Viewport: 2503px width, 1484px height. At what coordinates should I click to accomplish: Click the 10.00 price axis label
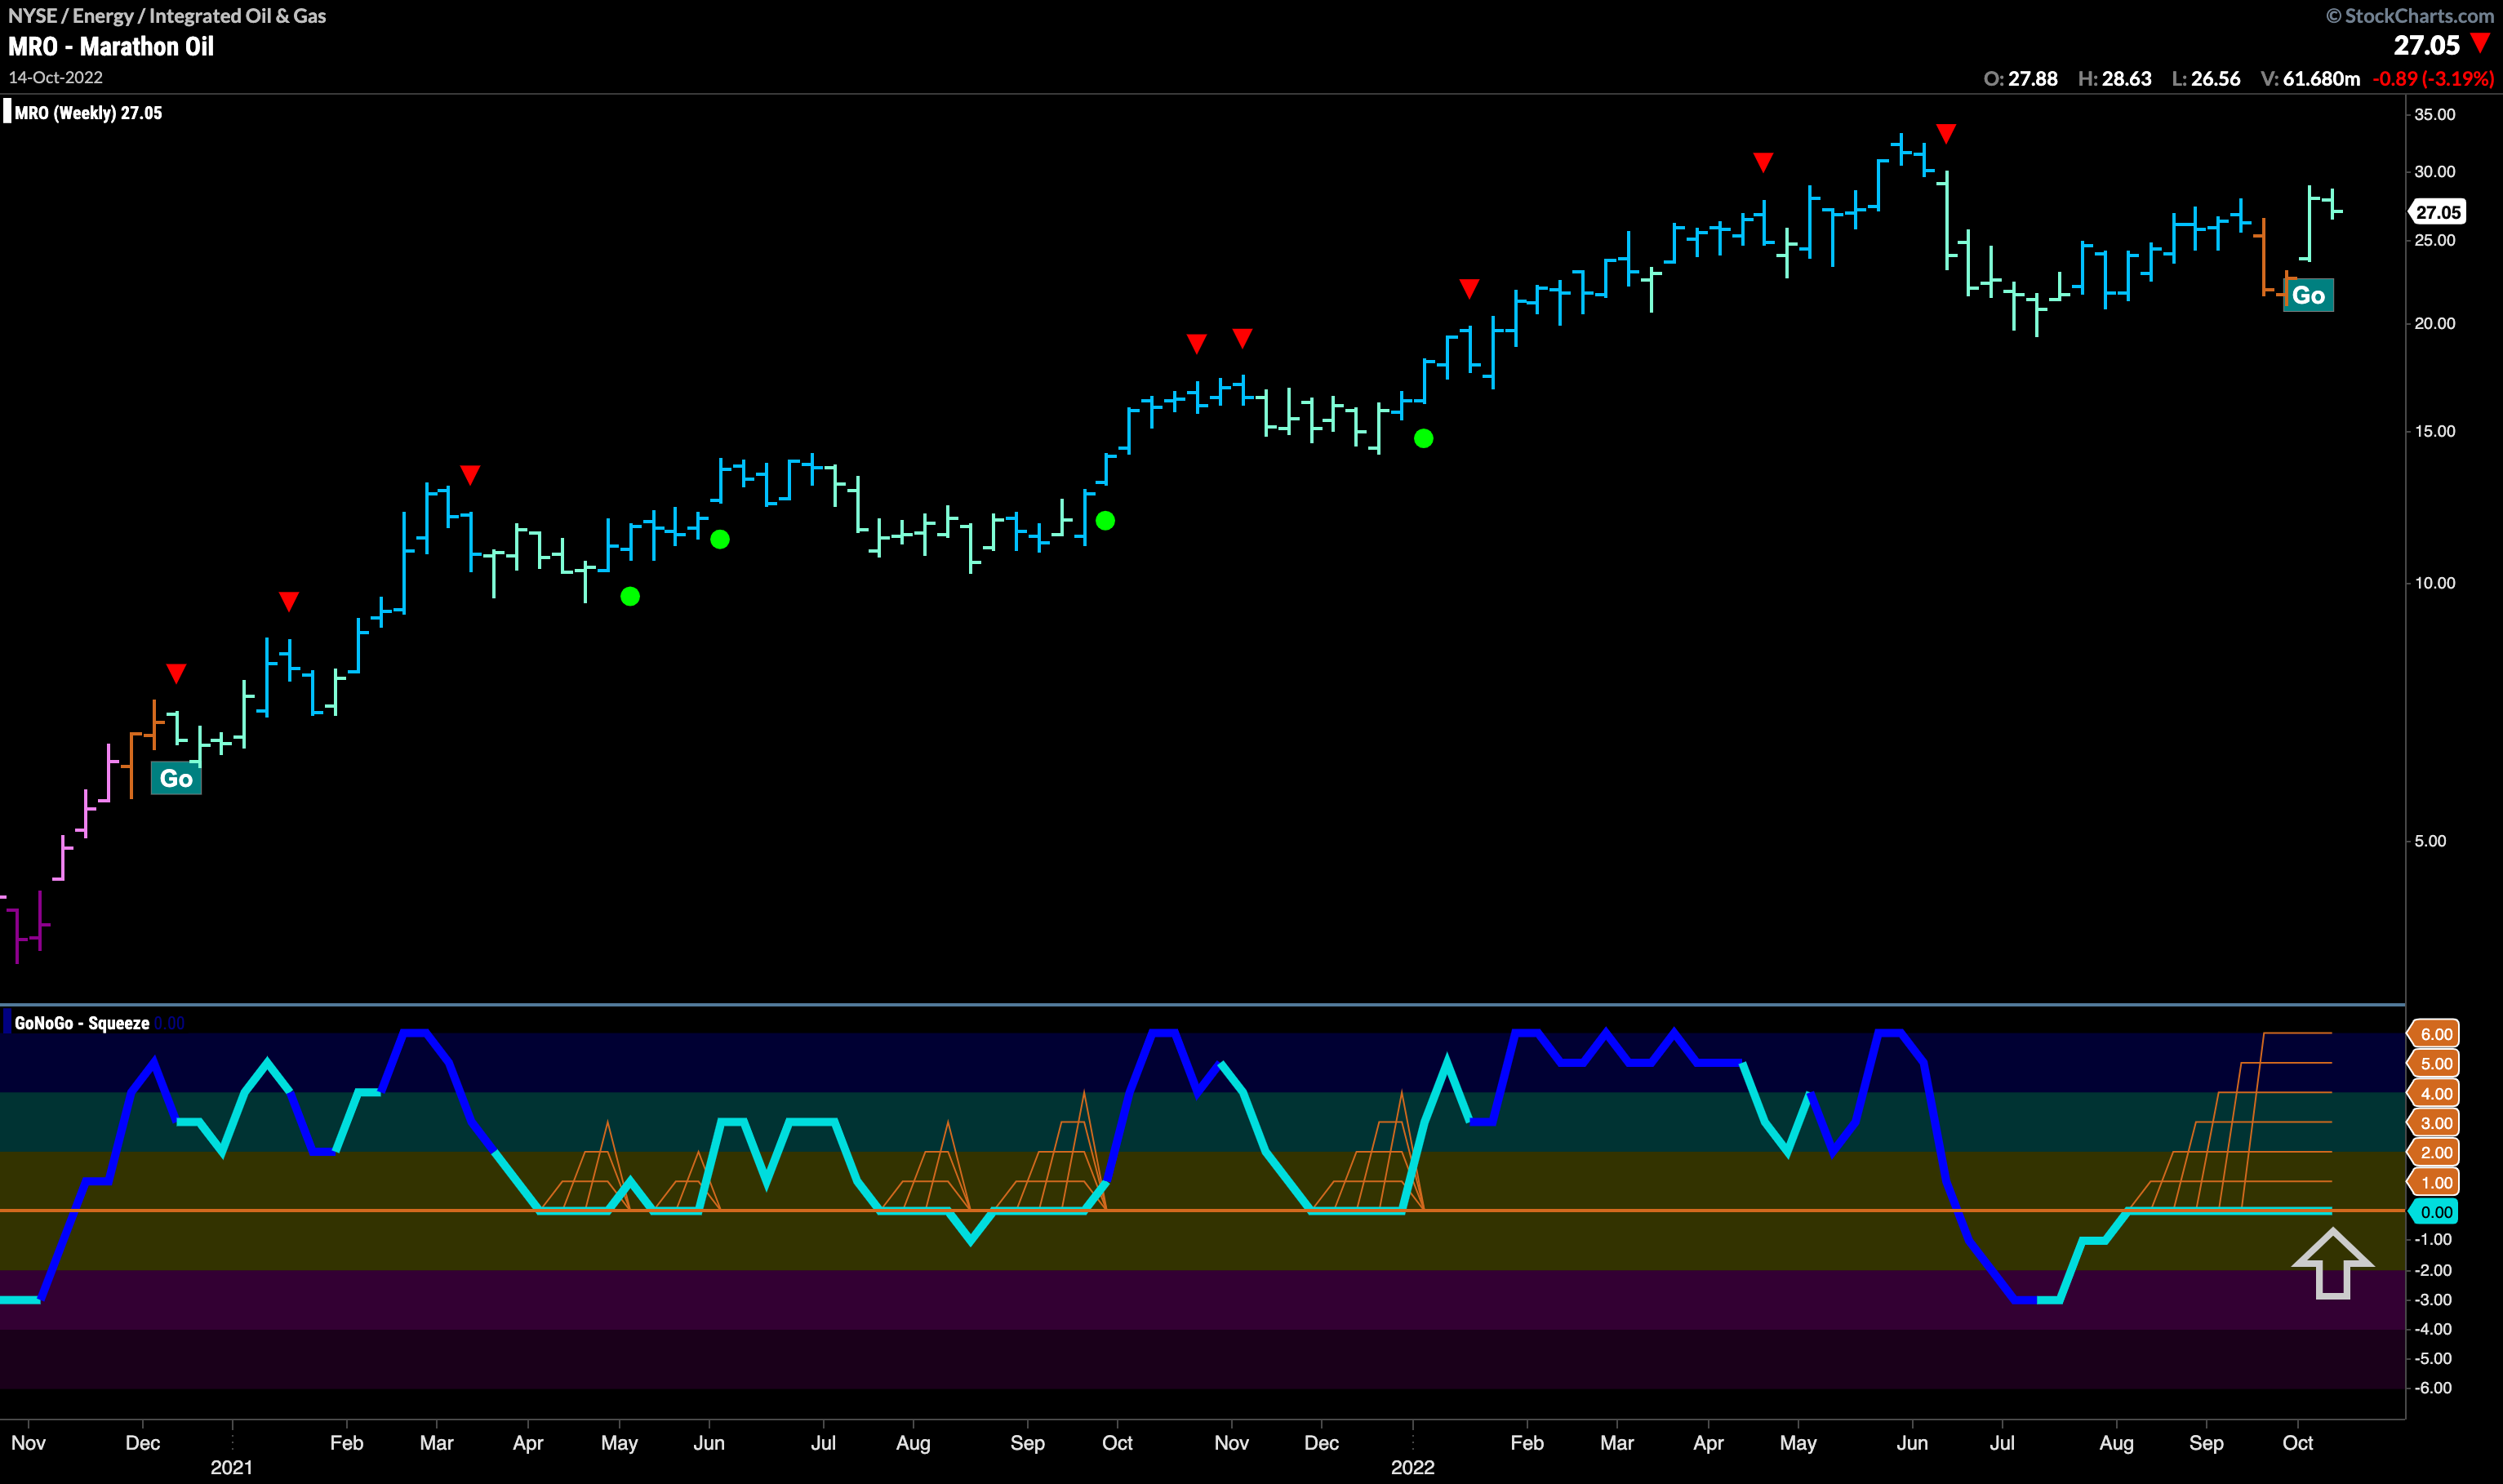pyautogui.click(x=2434, y=583)
